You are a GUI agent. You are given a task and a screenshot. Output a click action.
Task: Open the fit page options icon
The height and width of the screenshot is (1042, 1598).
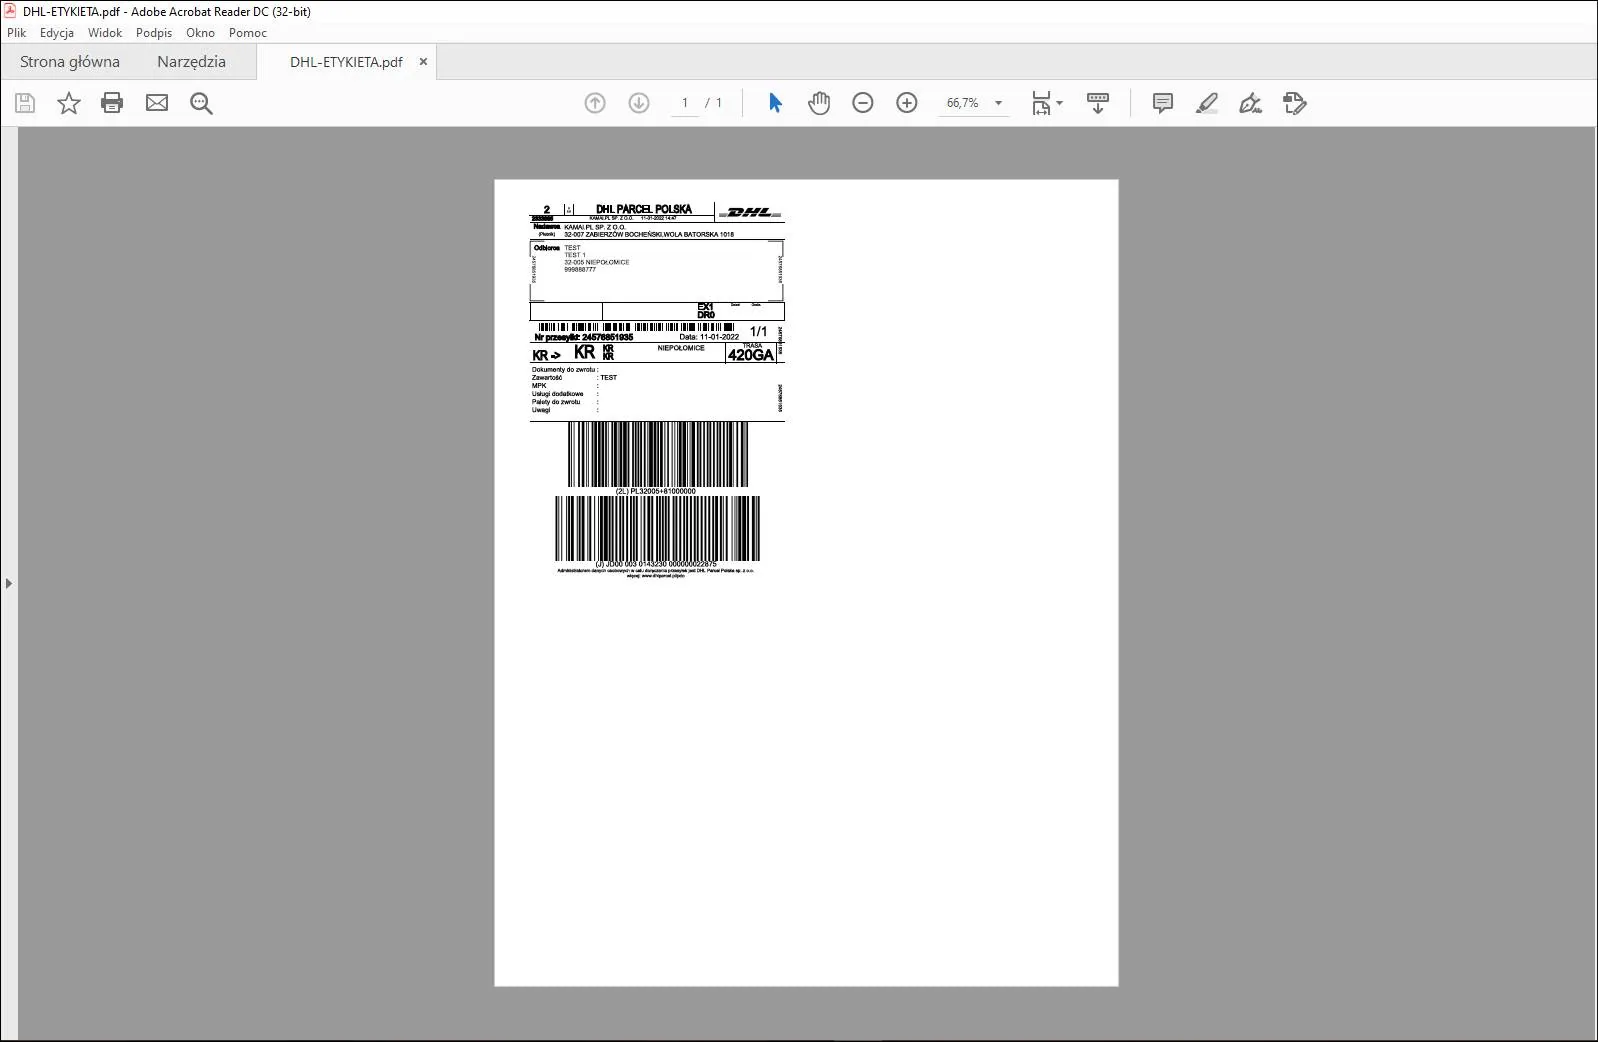1047,103
